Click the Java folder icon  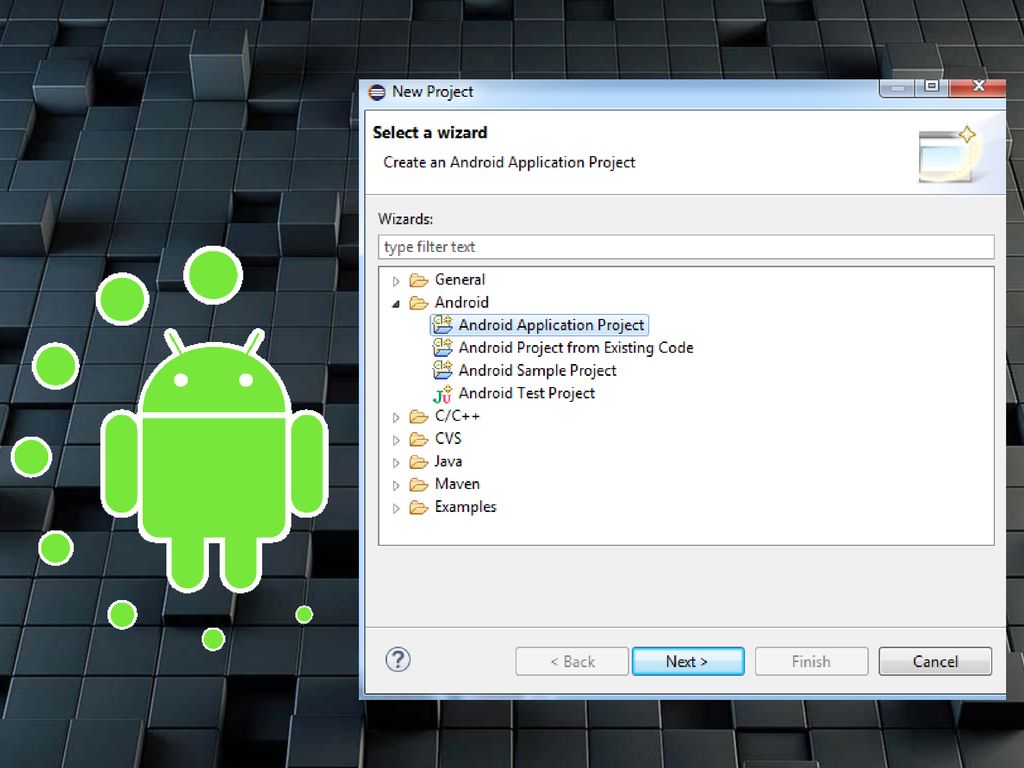pos(419,462)
